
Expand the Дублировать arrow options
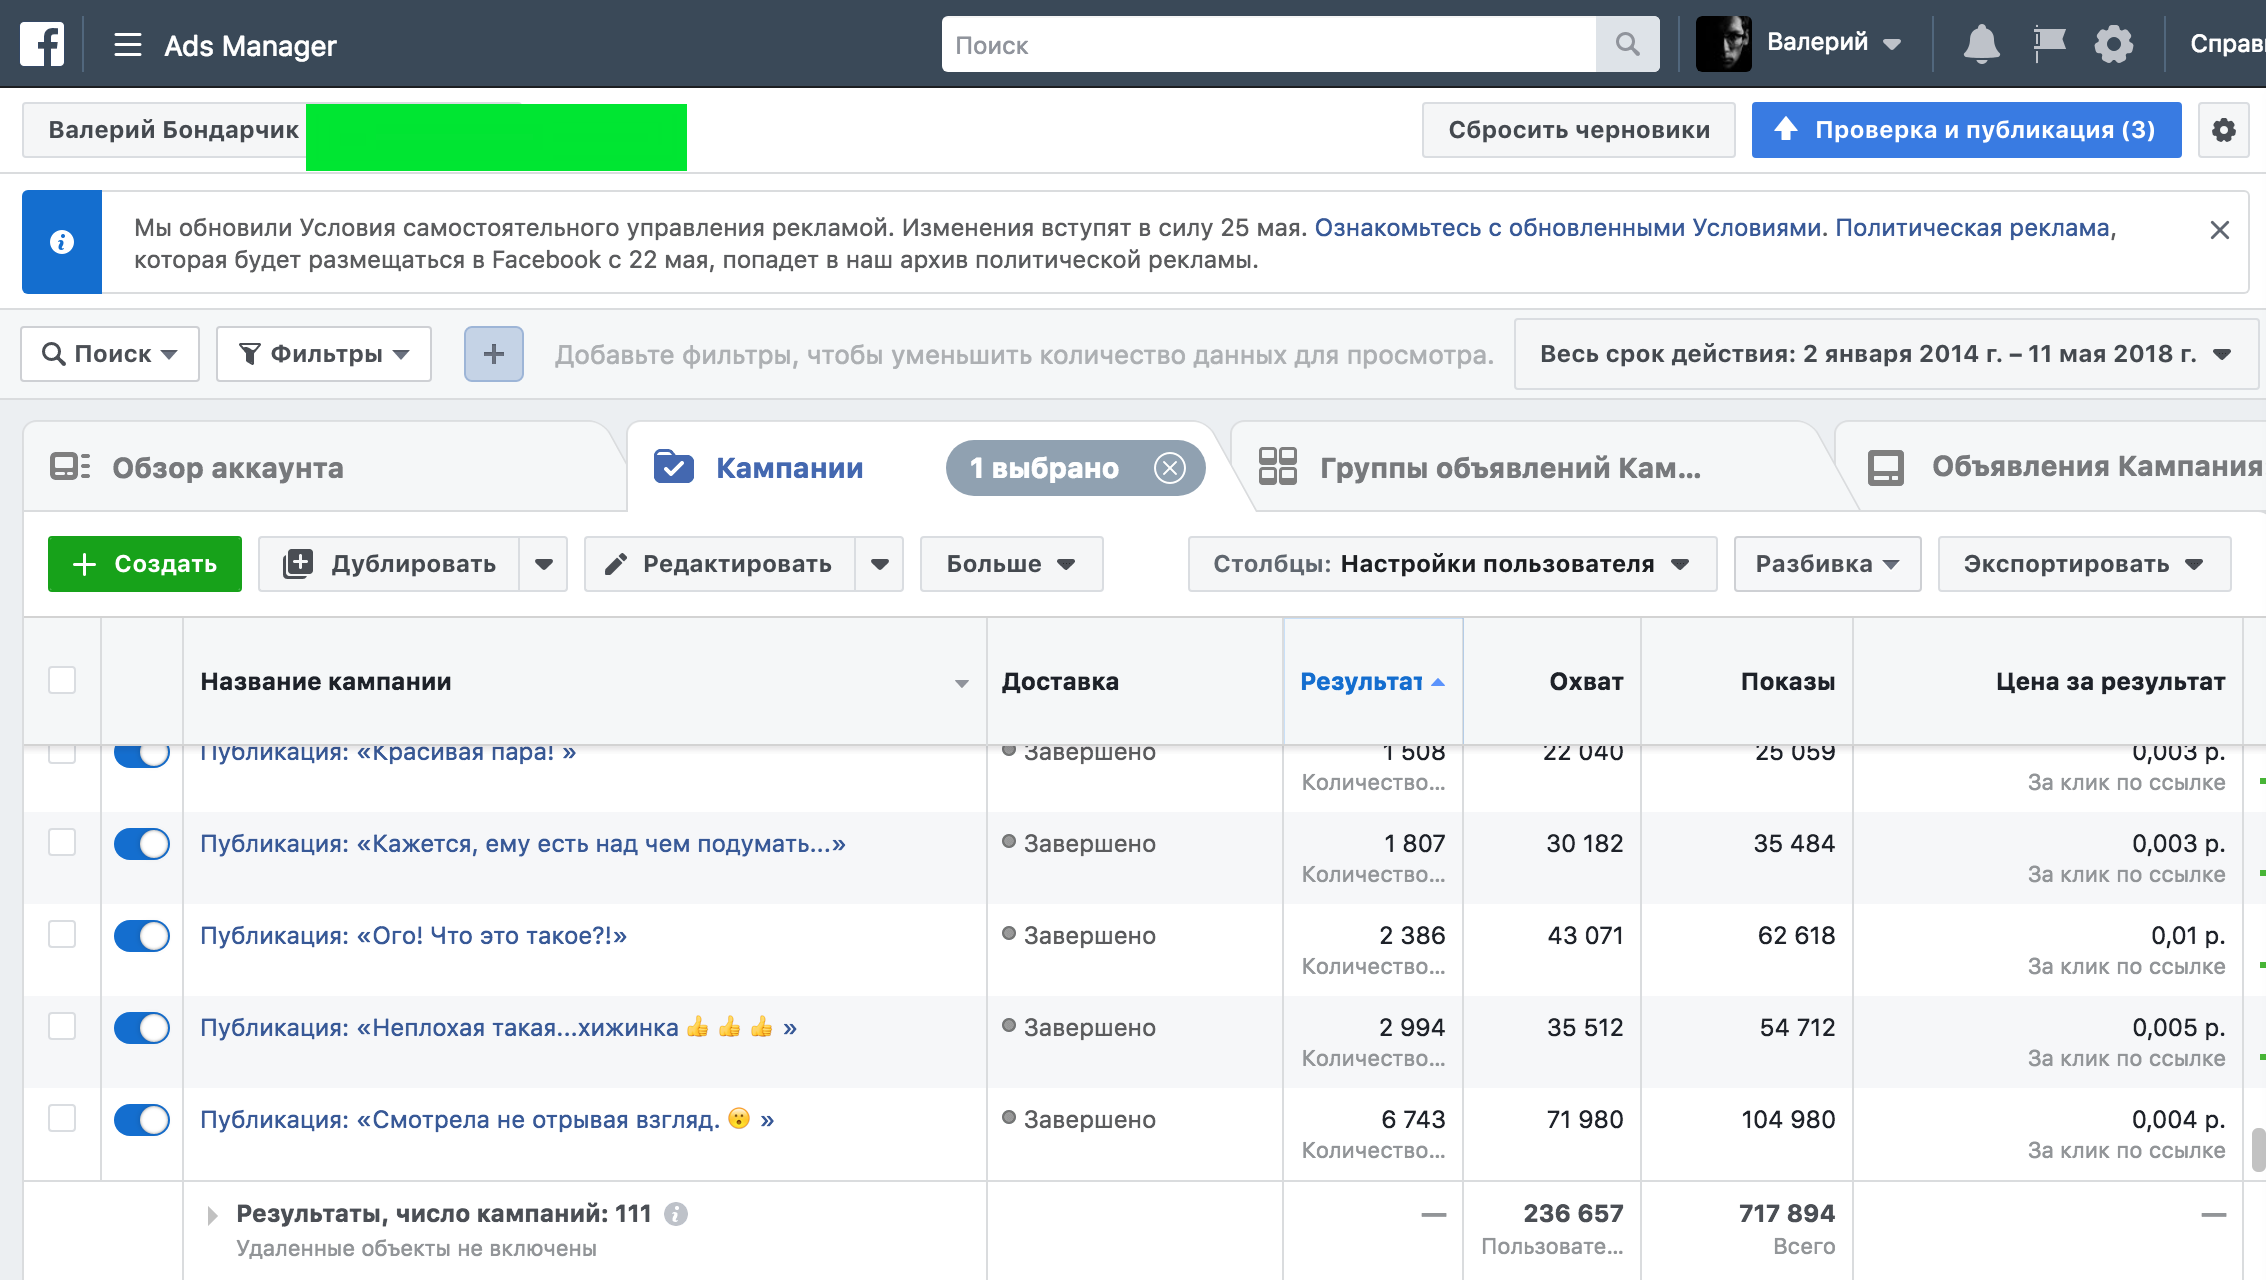tap(544, 564)
